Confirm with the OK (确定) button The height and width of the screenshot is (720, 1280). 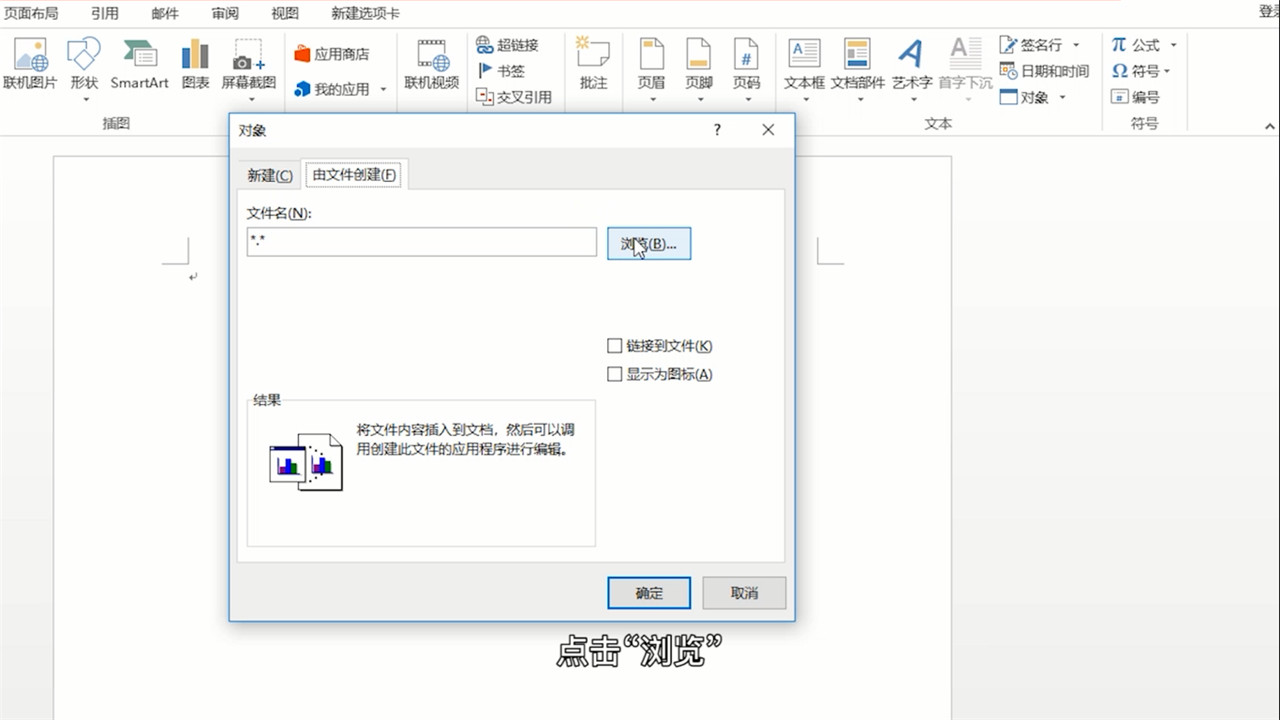point(649,593)
